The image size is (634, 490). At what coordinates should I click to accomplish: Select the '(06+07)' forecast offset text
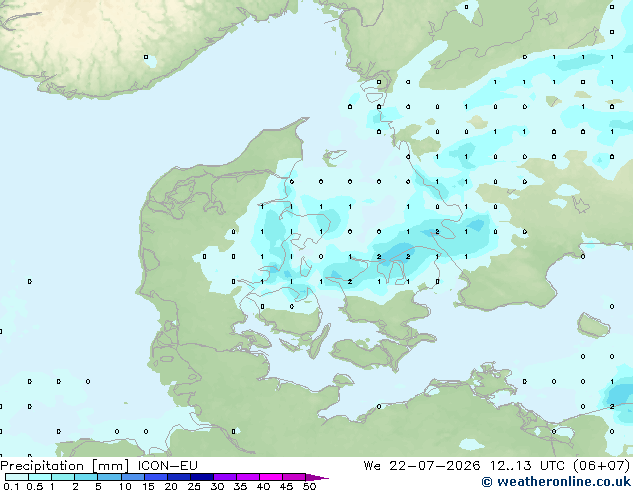pyautogui.click(x=602, y=466)
